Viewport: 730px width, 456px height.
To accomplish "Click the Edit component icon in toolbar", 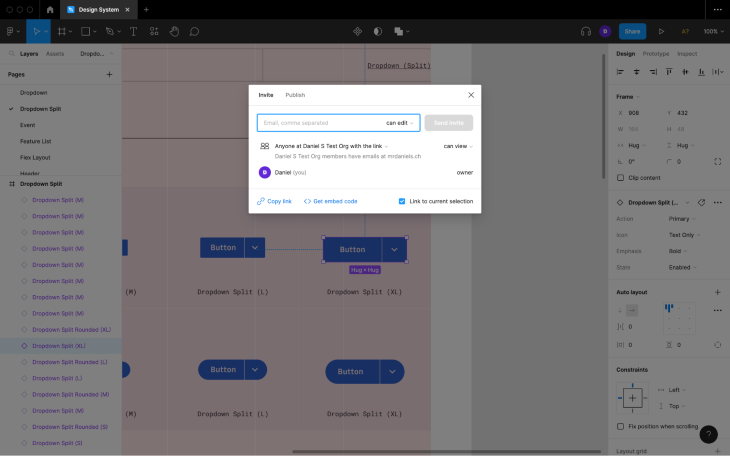I will [358, 31].
